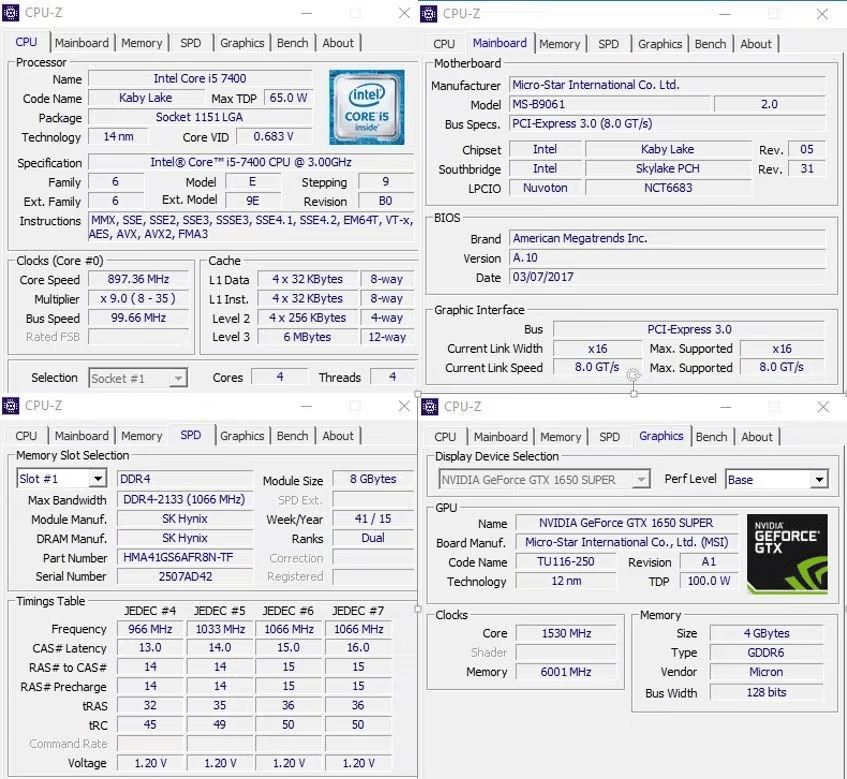The width and height of the screenshot is (847, 779).
Task: Click the Part Number field HMA41GS6AFR8N-TF
Action: [x=185, y=557]
